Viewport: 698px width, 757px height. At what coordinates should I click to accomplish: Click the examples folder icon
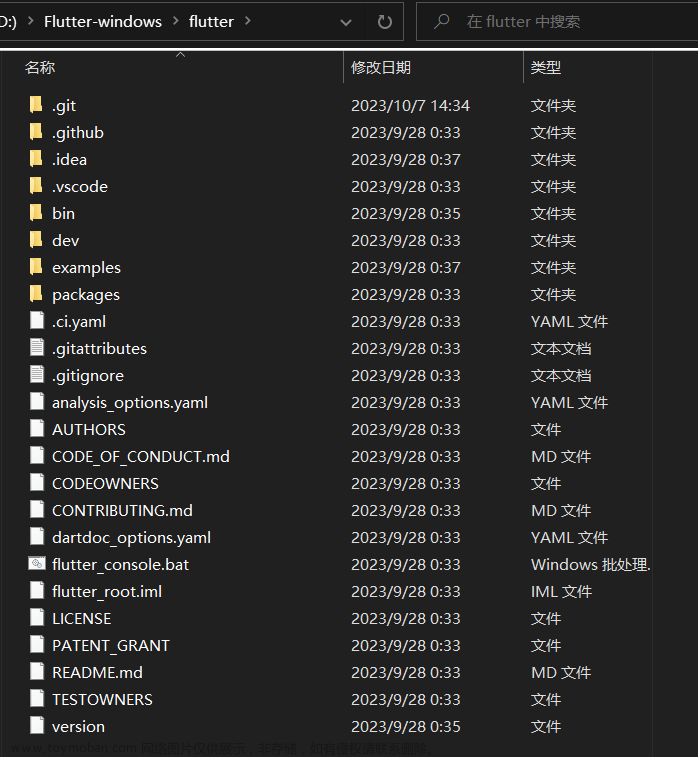coord(36,267)
